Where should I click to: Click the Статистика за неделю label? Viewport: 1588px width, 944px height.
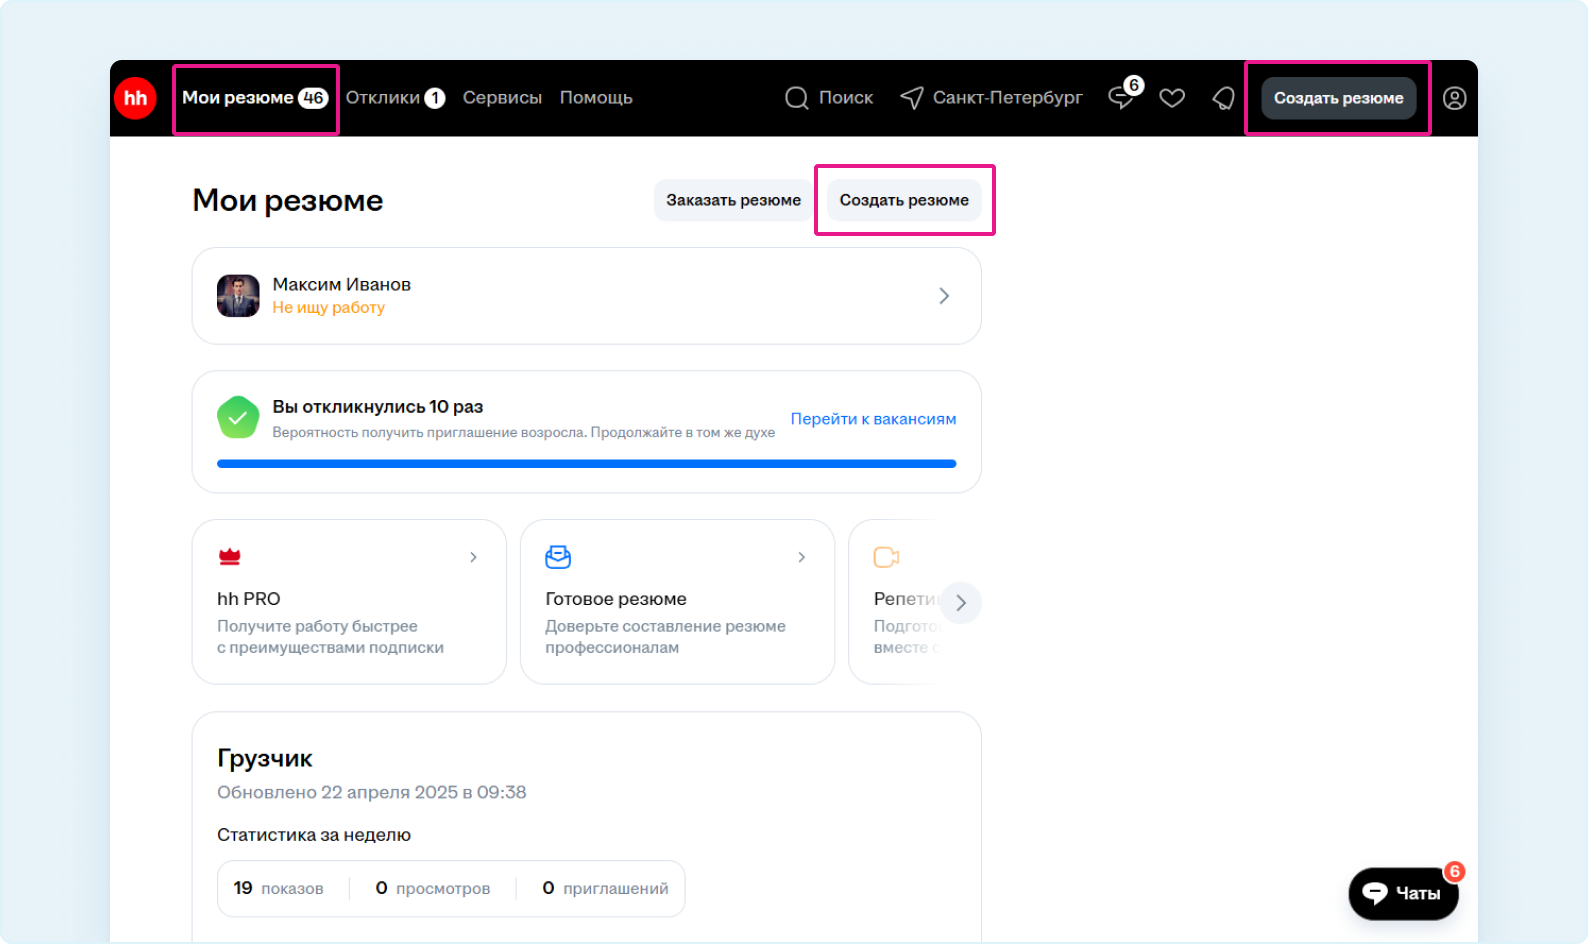click(314, 835)
